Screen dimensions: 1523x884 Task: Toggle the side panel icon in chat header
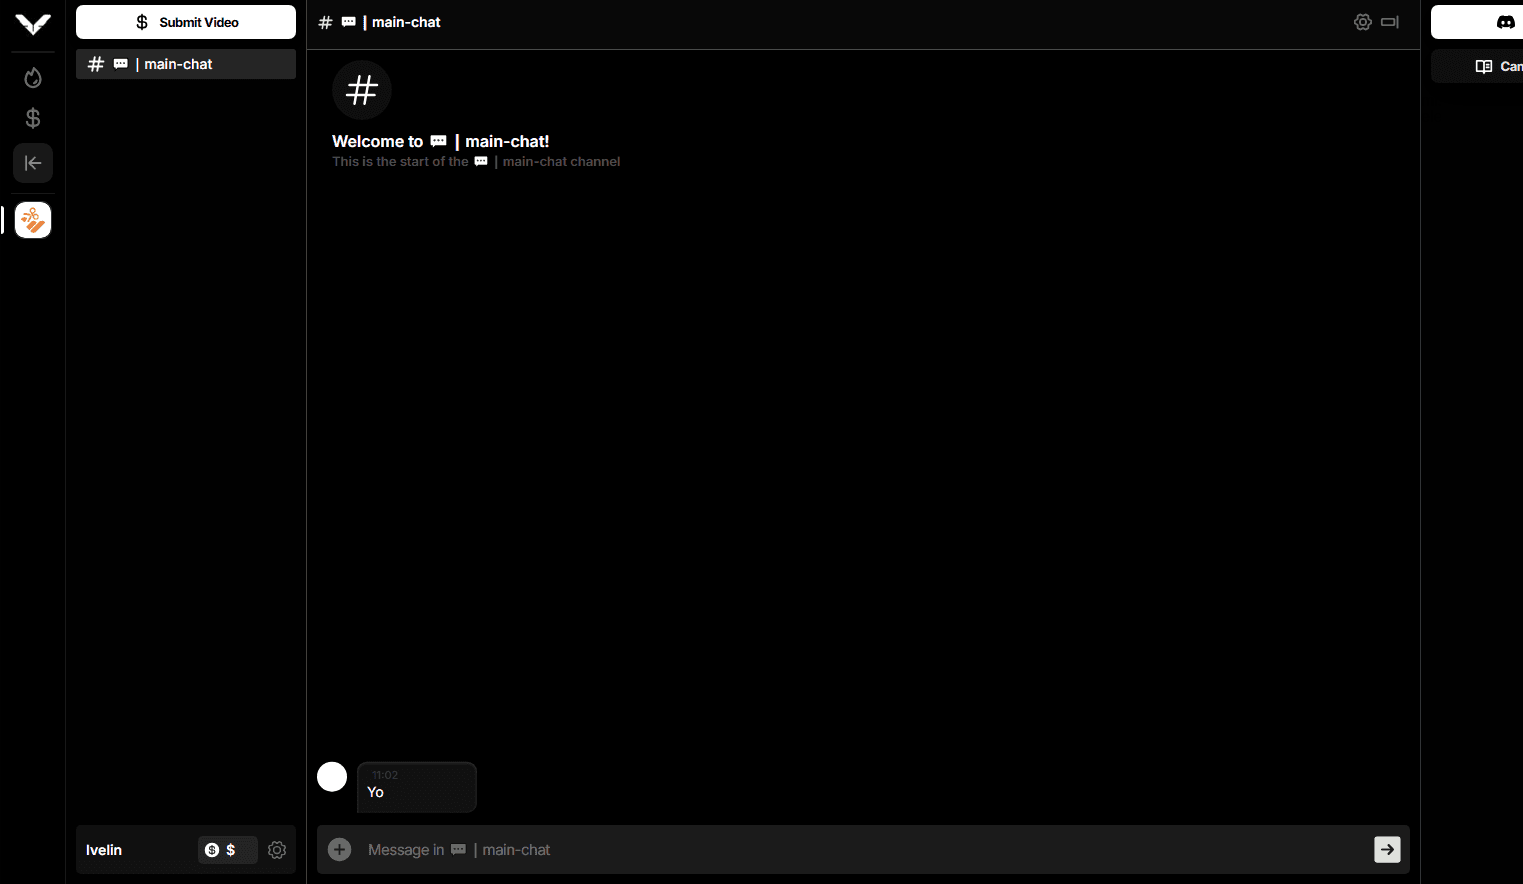(1390, 22)
